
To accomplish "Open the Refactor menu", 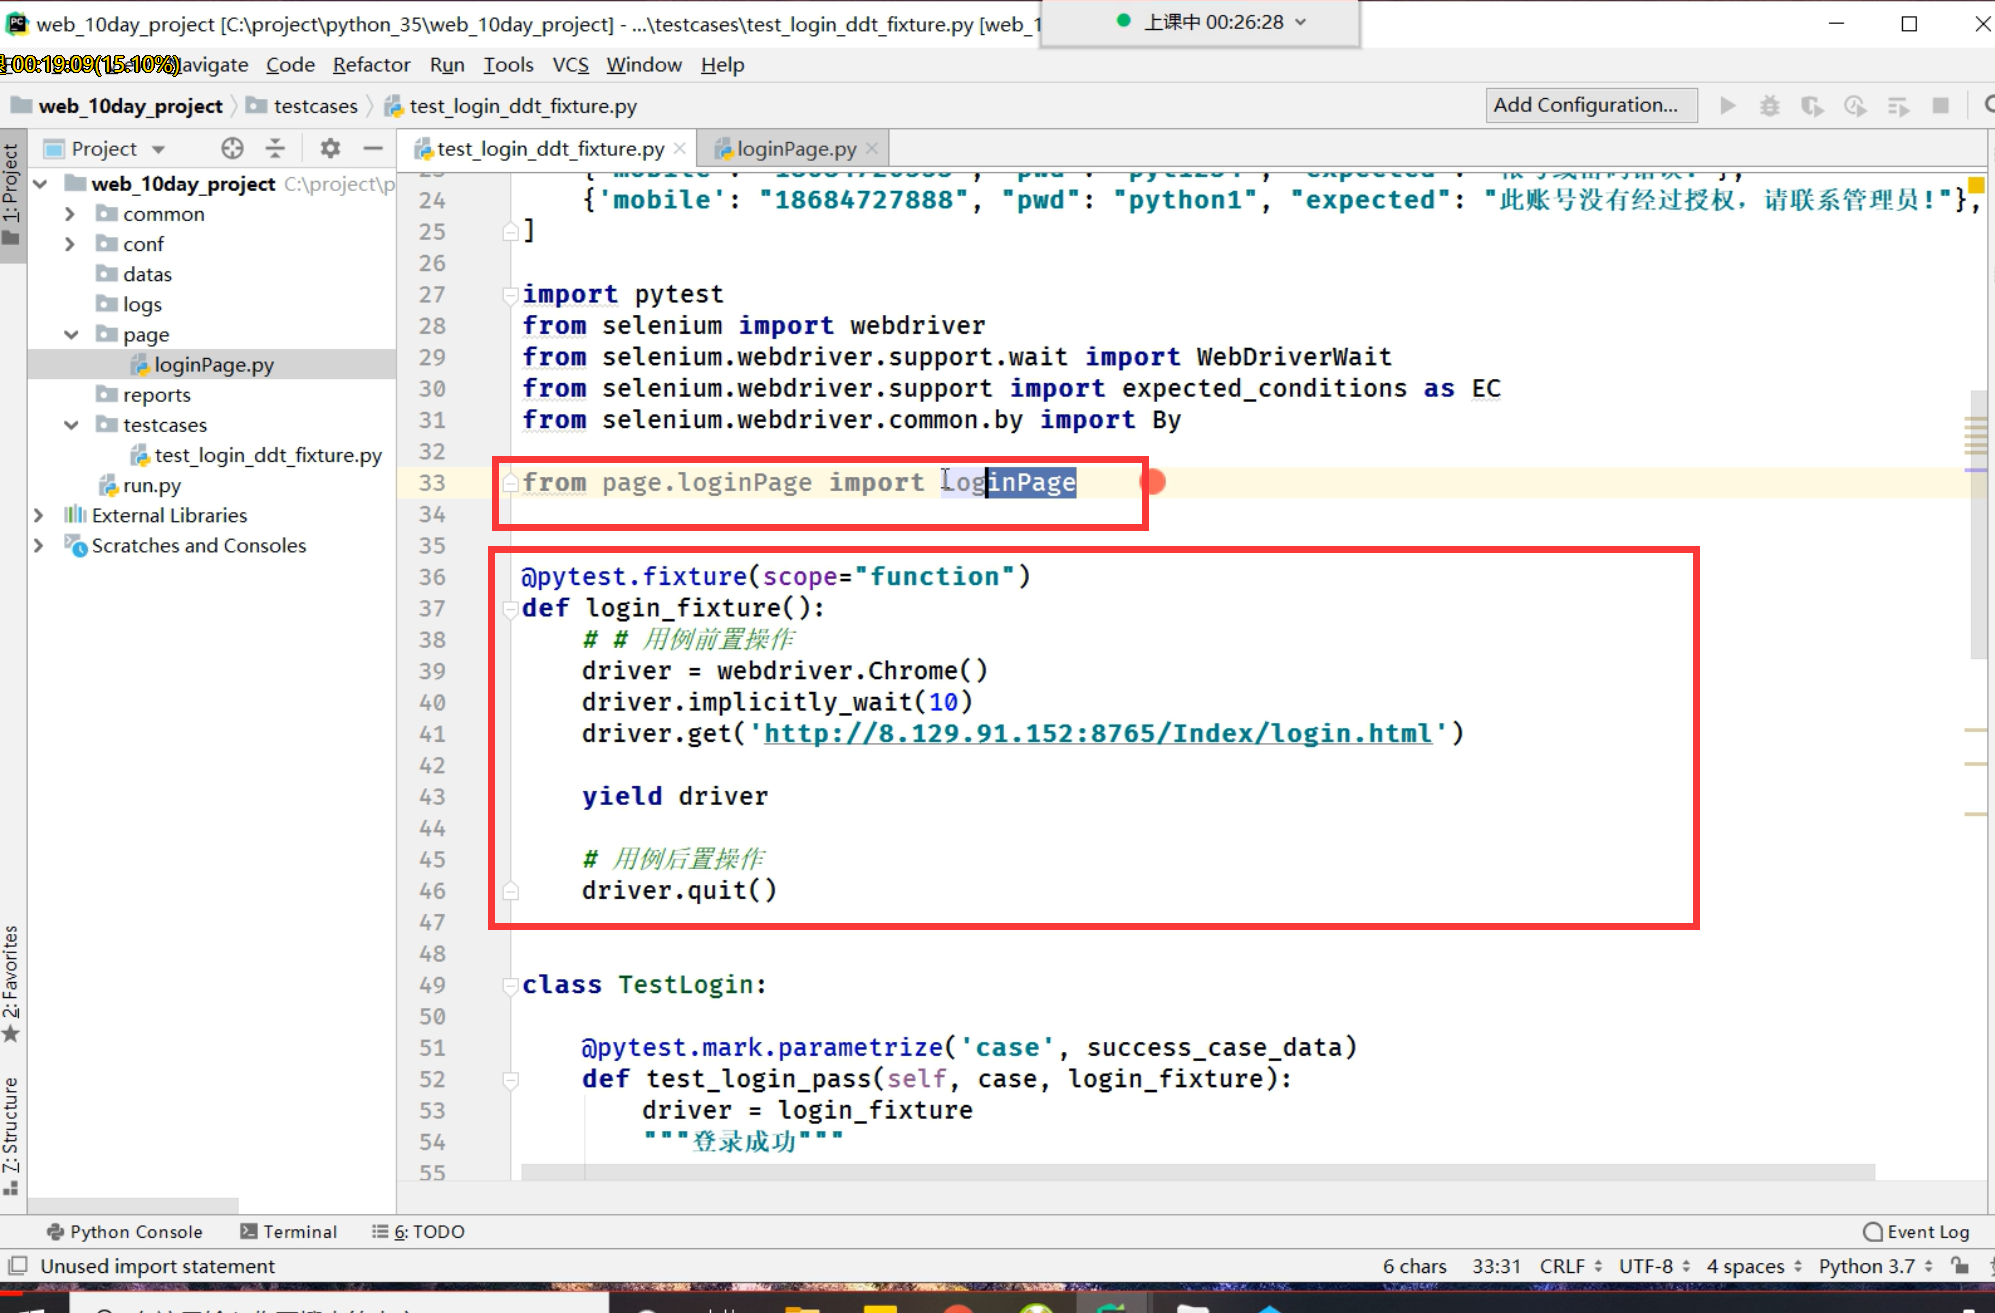I will (371, 65).
